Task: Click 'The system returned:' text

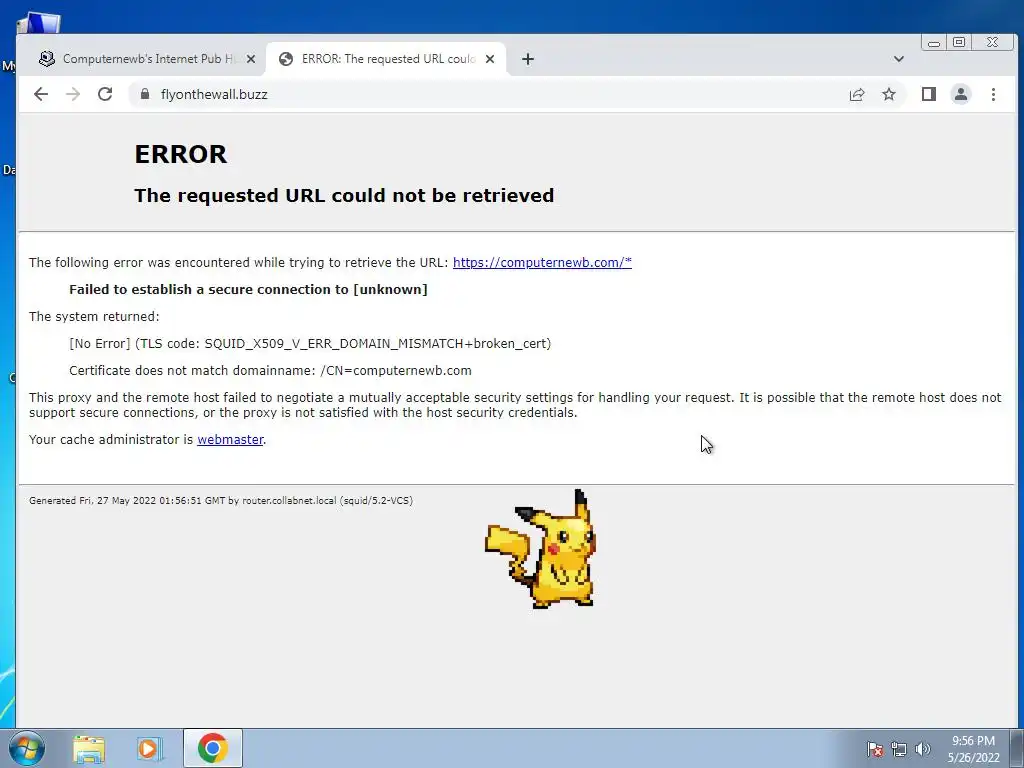Action: pos(94,317)
